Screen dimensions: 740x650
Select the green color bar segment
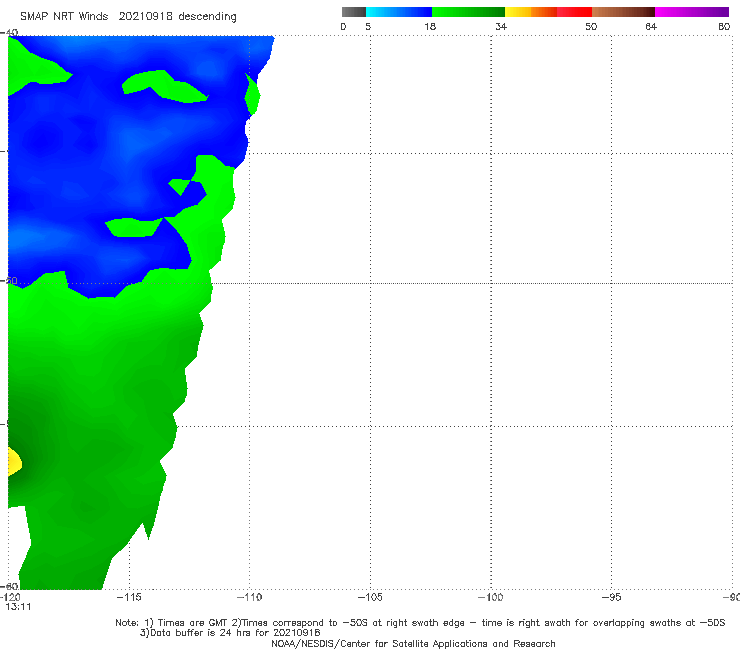pyautogui.click(x=468, y=12)
